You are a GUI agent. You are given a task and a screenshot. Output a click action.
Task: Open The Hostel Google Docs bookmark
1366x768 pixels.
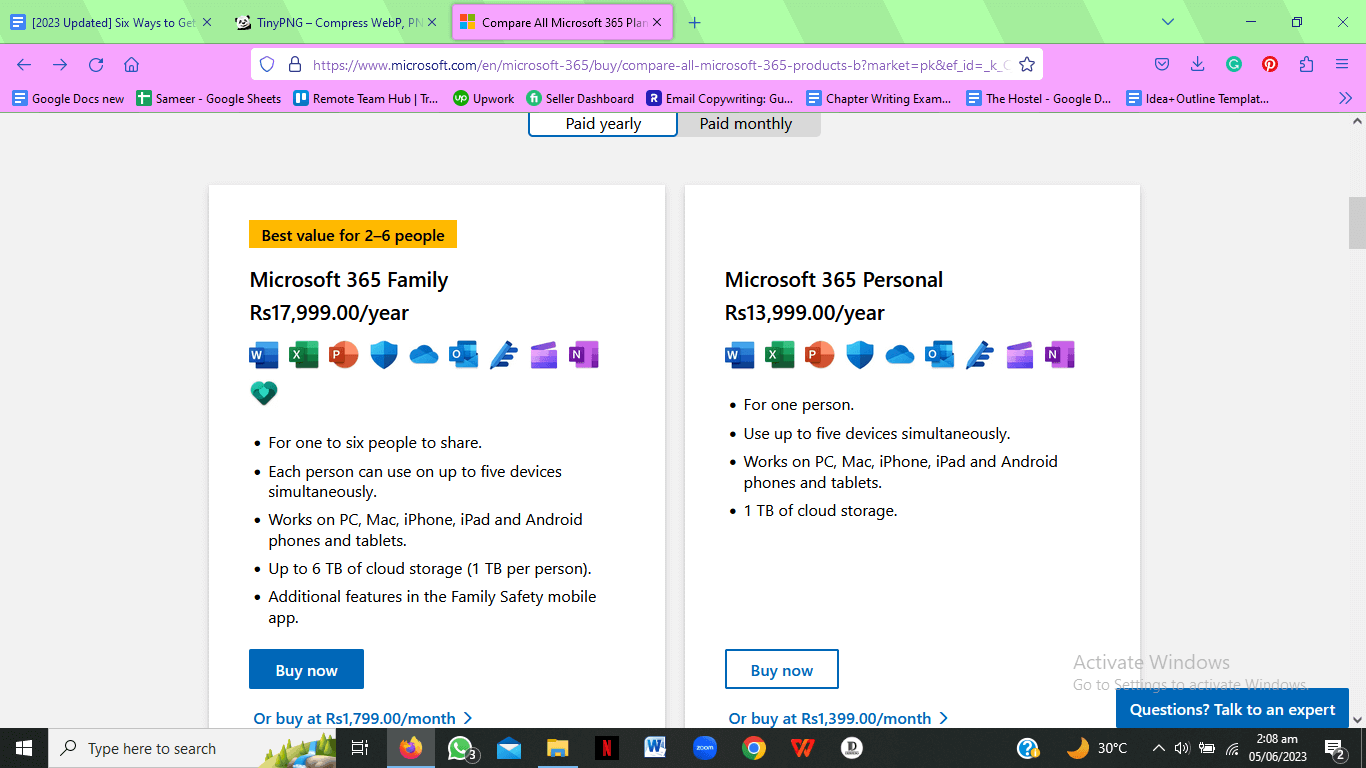1039,98
